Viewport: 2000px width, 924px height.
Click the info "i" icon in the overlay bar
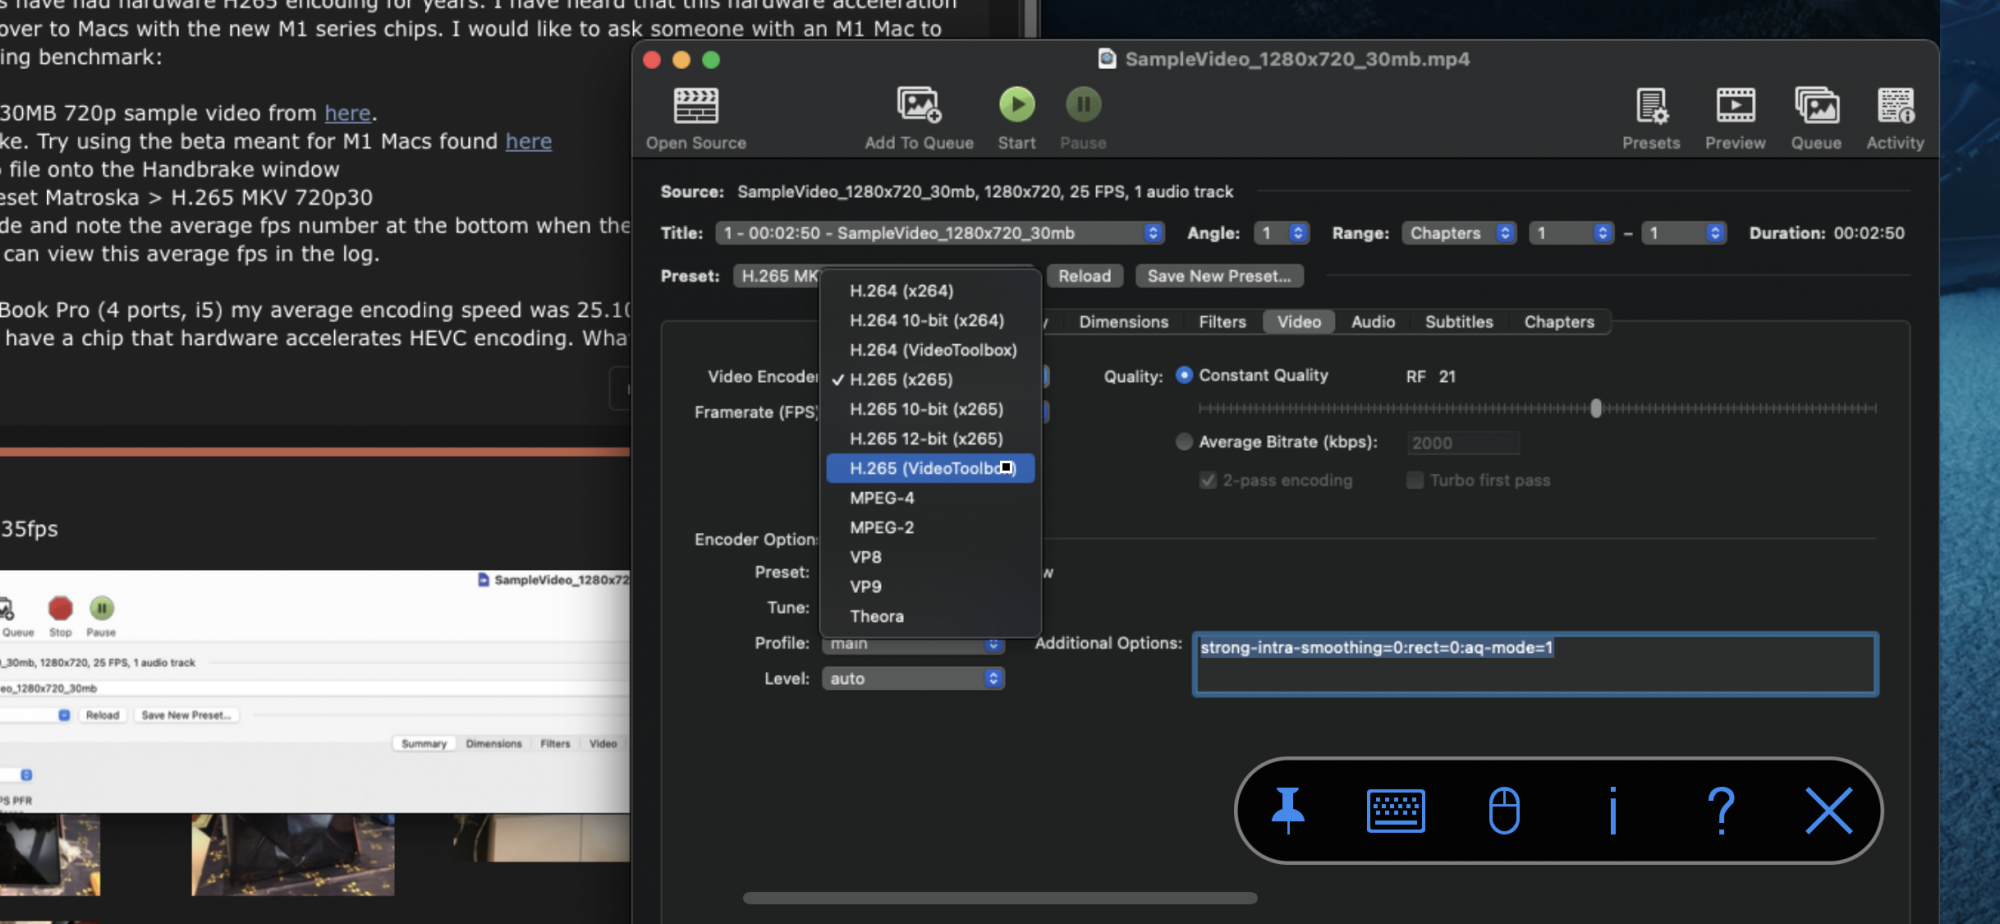click(1613, 810)
